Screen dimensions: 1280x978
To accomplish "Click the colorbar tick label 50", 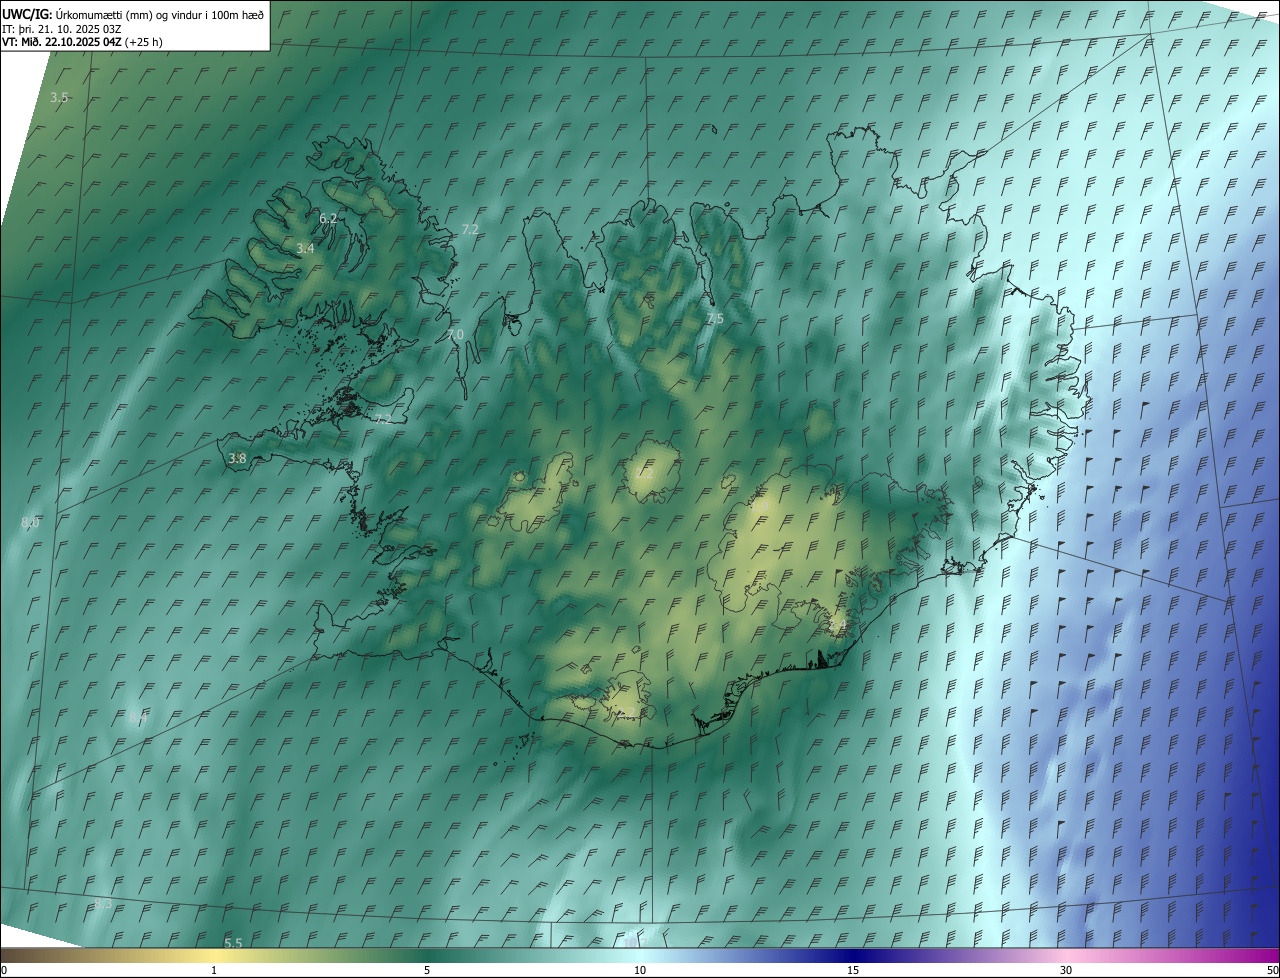I will click(1272, 970).
